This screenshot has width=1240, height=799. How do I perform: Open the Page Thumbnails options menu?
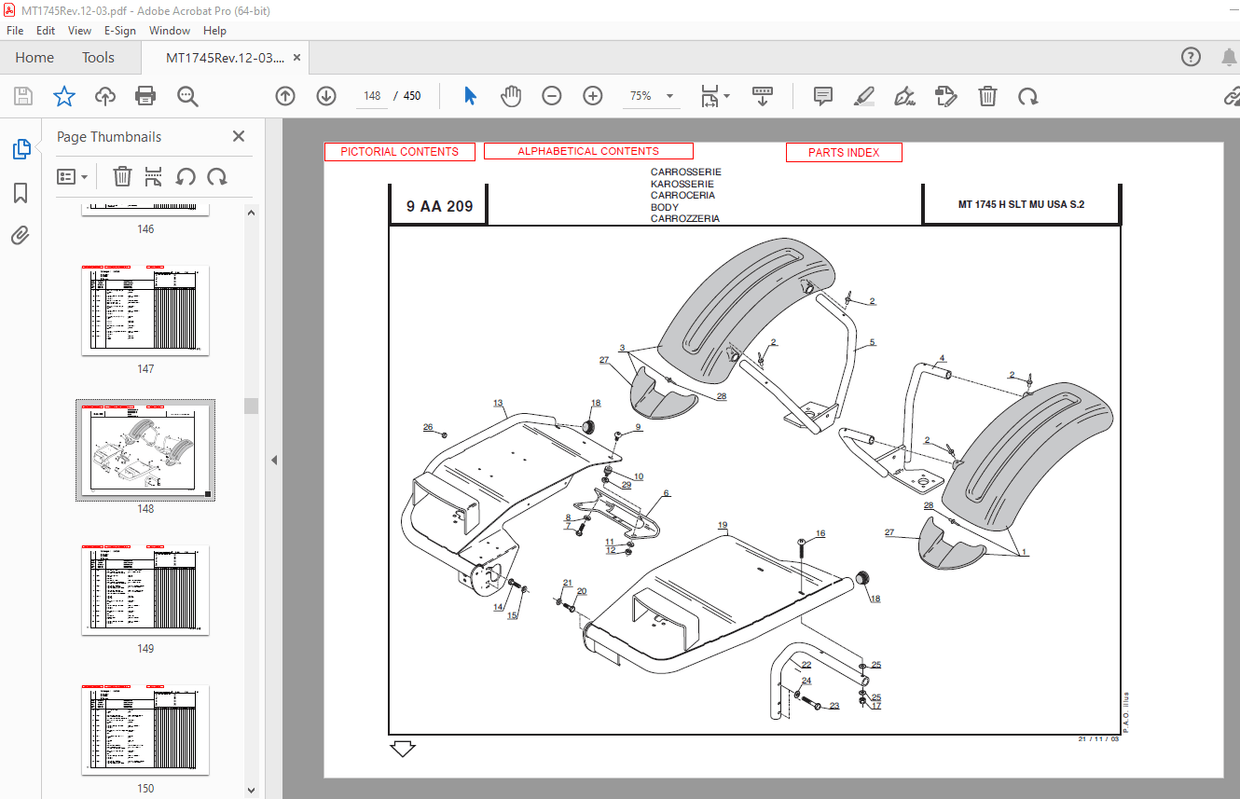pos(71,176)
